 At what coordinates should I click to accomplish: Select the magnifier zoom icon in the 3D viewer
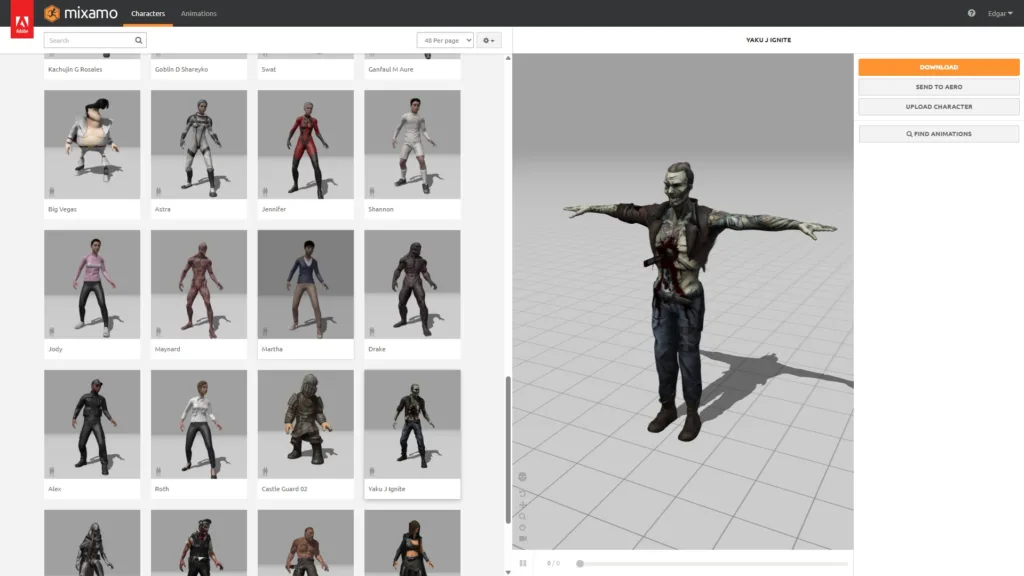[x=522, y=517]
